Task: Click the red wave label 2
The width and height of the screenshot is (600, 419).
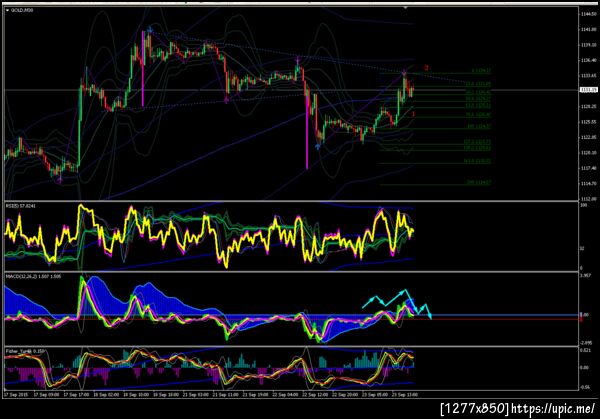Action: point(426,68)
